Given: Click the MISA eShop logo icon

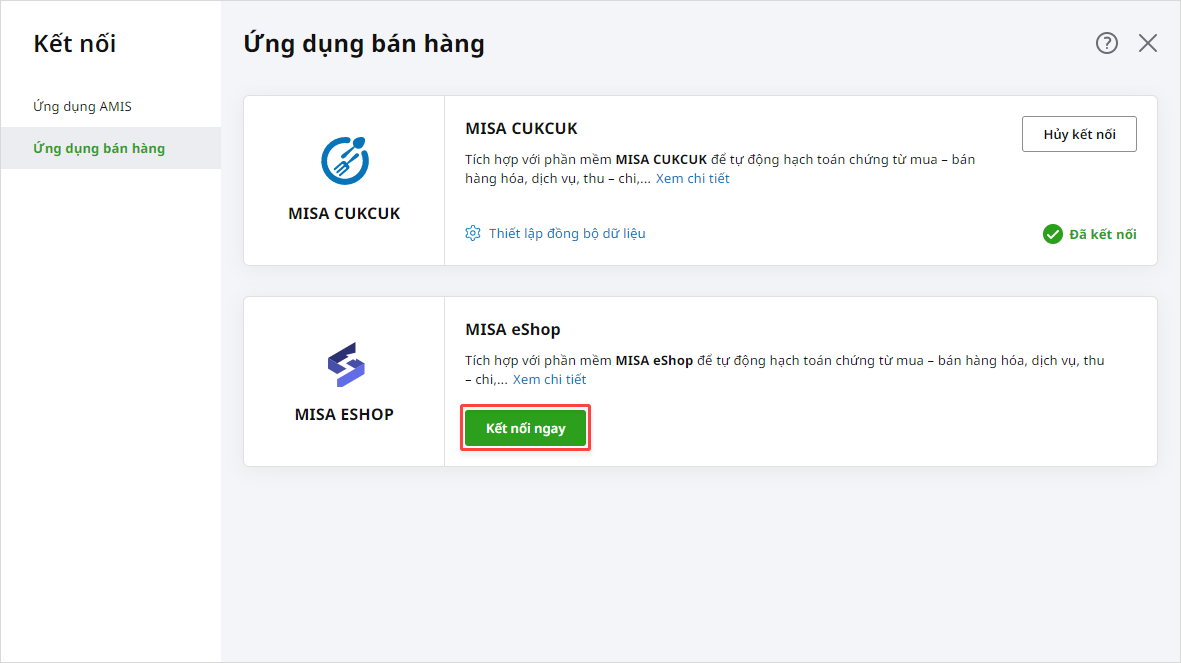Looking at the screenshot, I should tap(346, 365).
